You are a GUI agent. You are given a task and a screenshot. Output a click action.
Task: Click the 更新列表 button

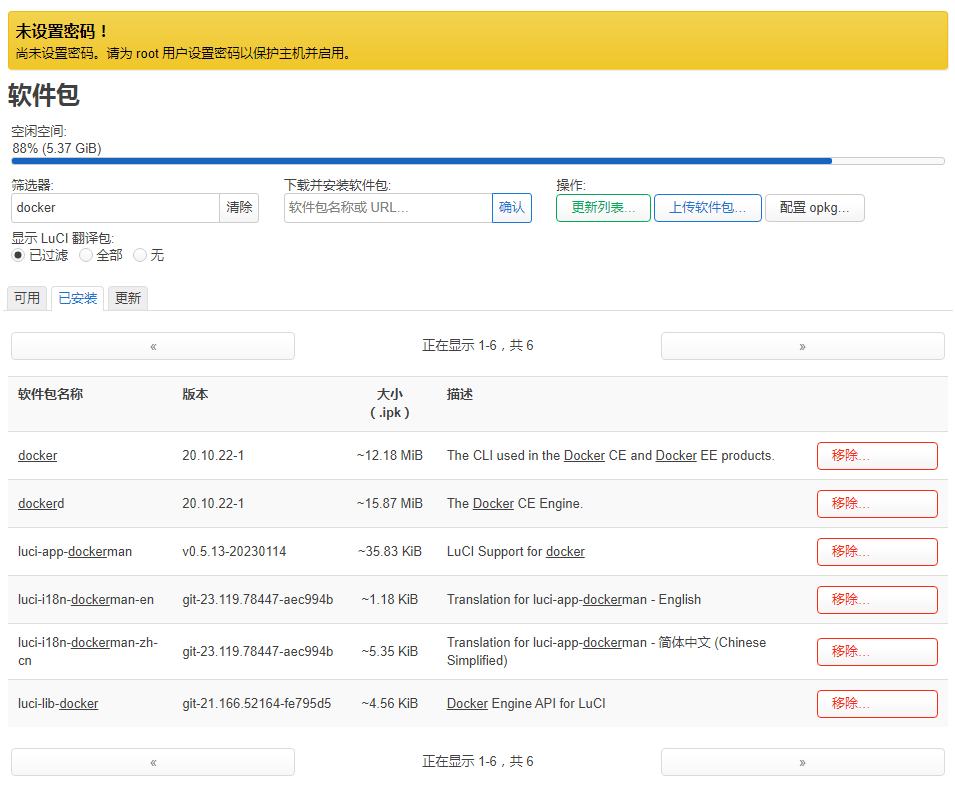pos(603,208)
